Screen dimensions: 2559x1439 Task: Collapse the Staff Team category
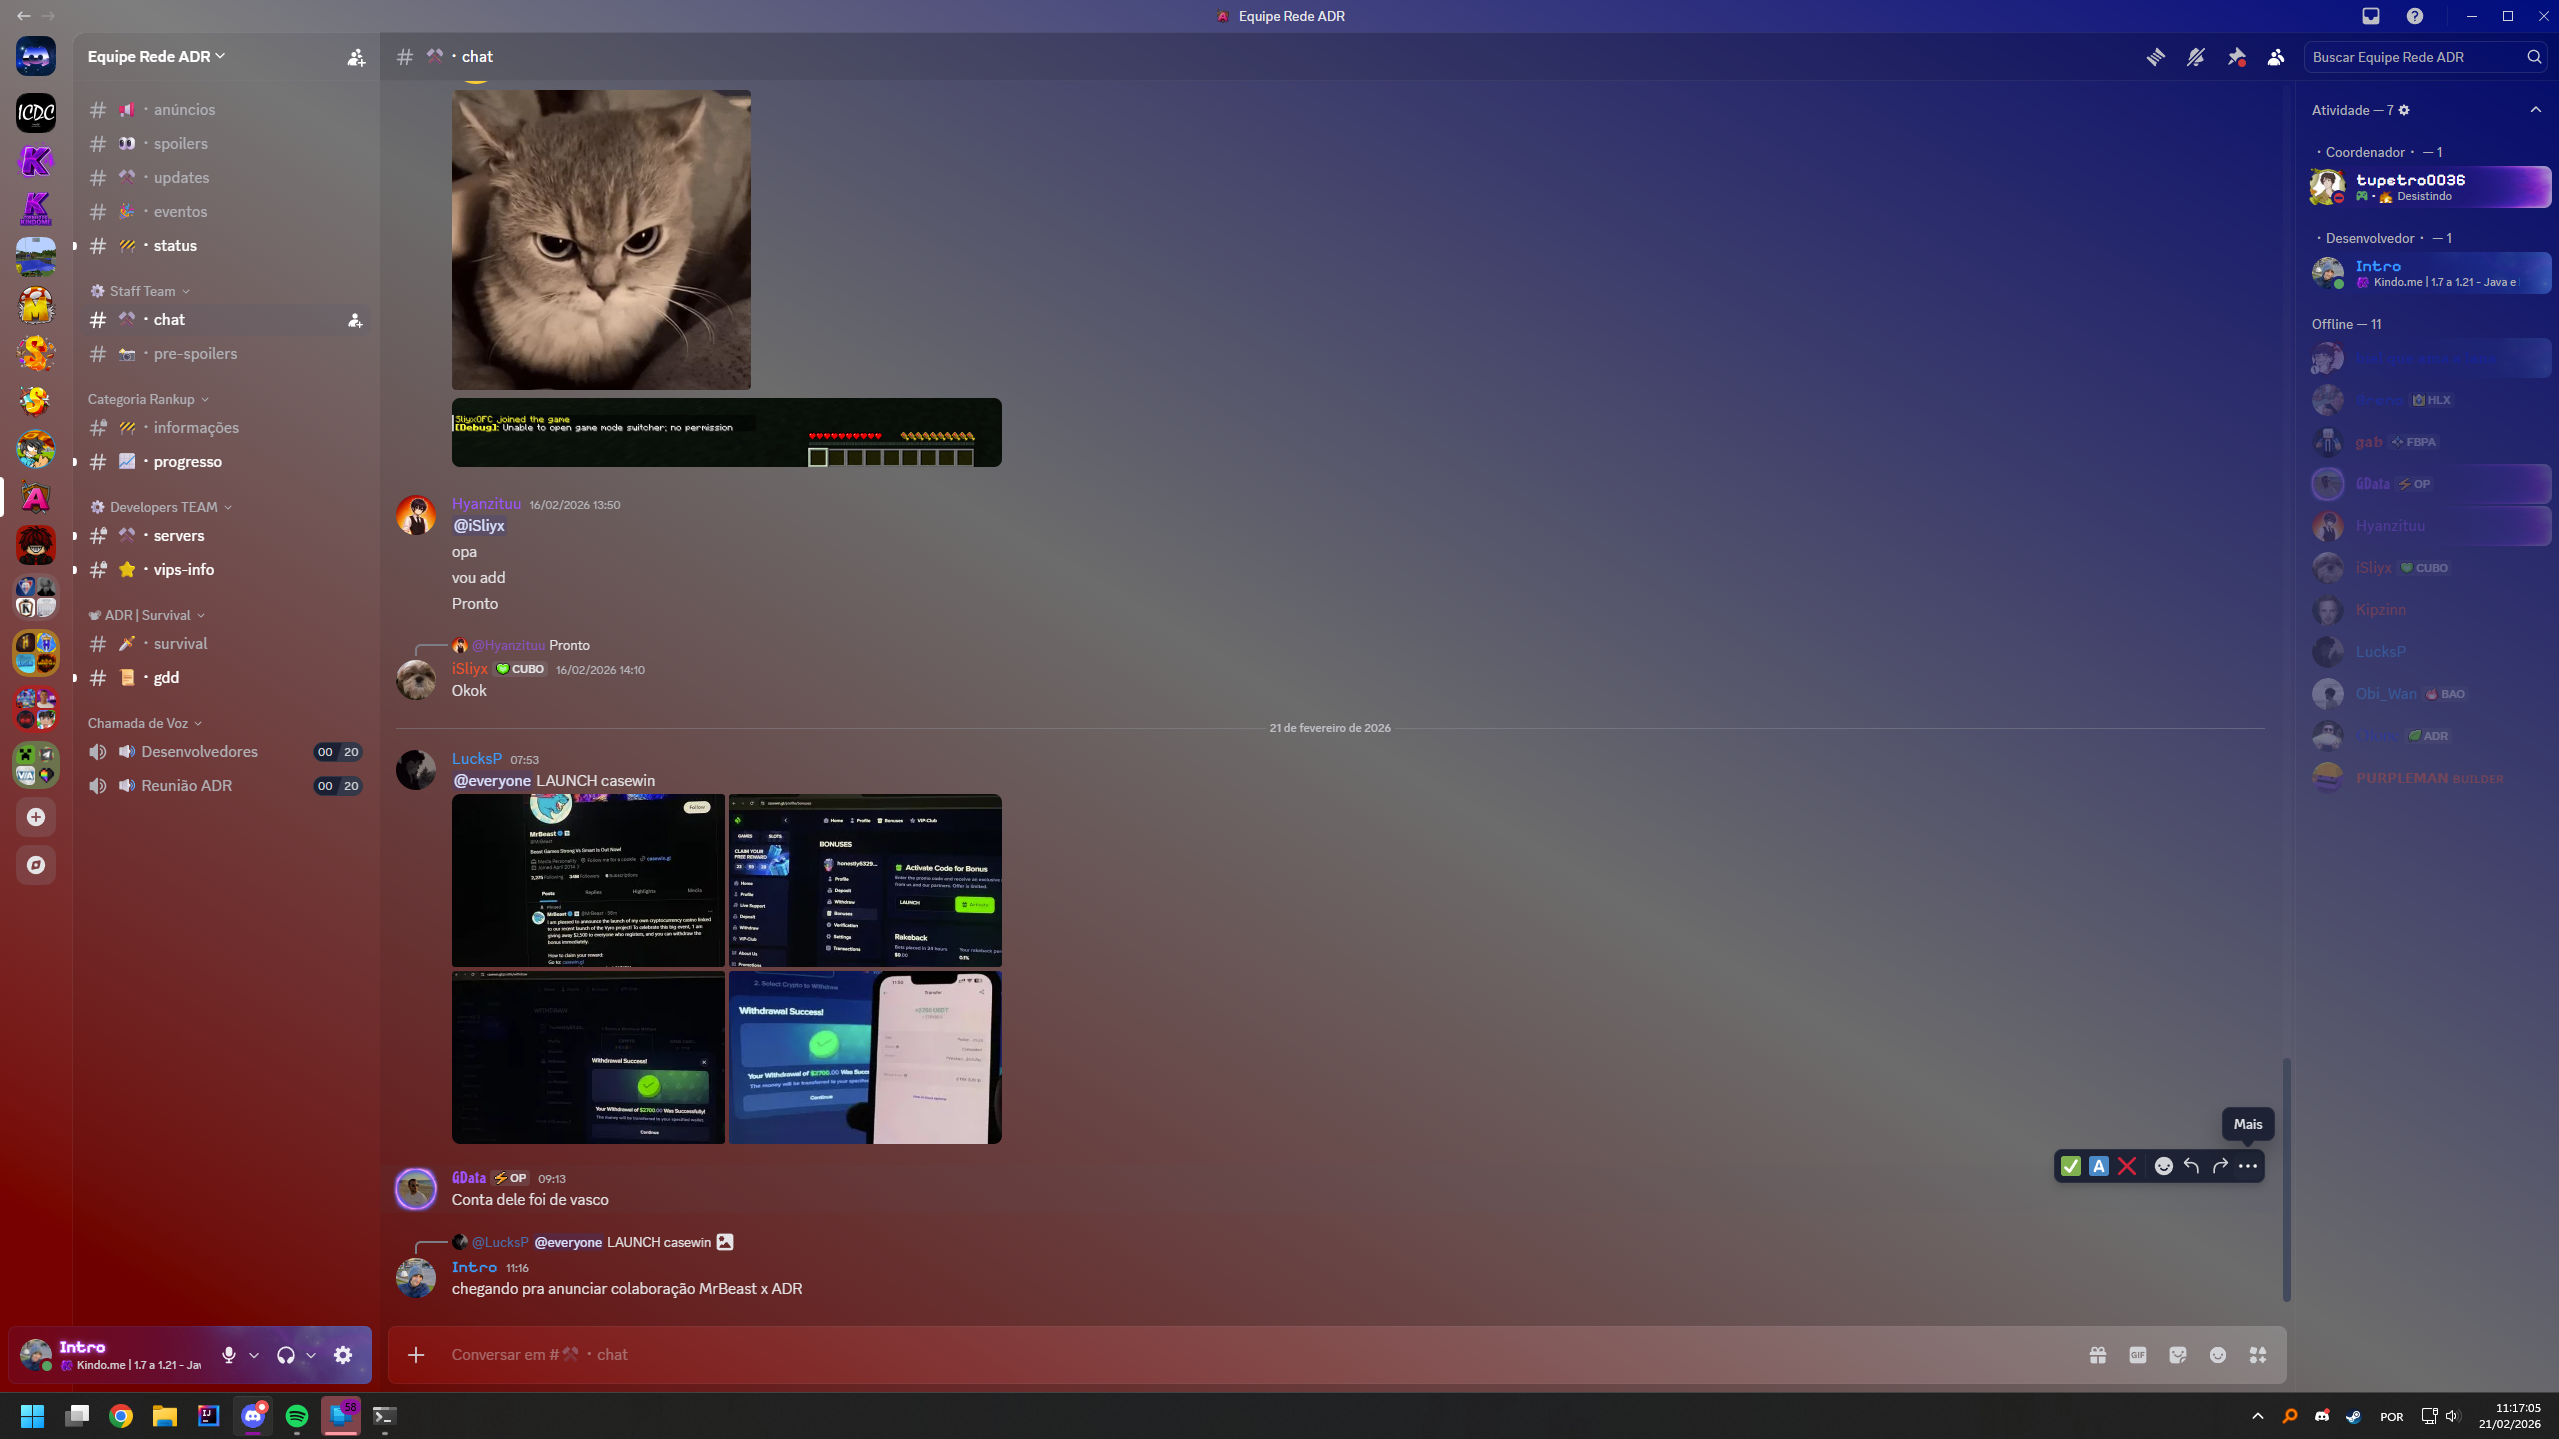tap(140, 291)
